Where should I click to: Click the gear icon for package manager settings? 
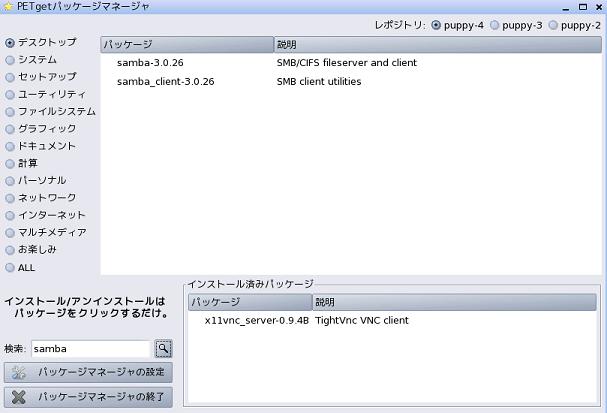point(19,372)
